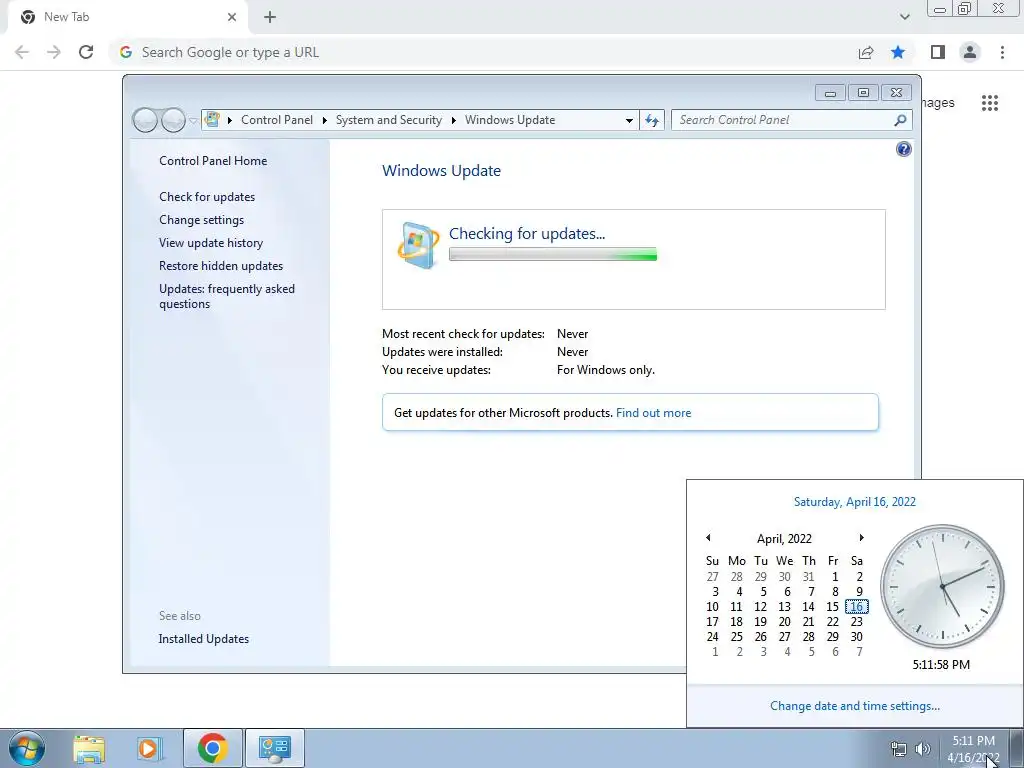Click the Windows Update help icon
The image size is (1024, 768).
(x=903, y=150)
